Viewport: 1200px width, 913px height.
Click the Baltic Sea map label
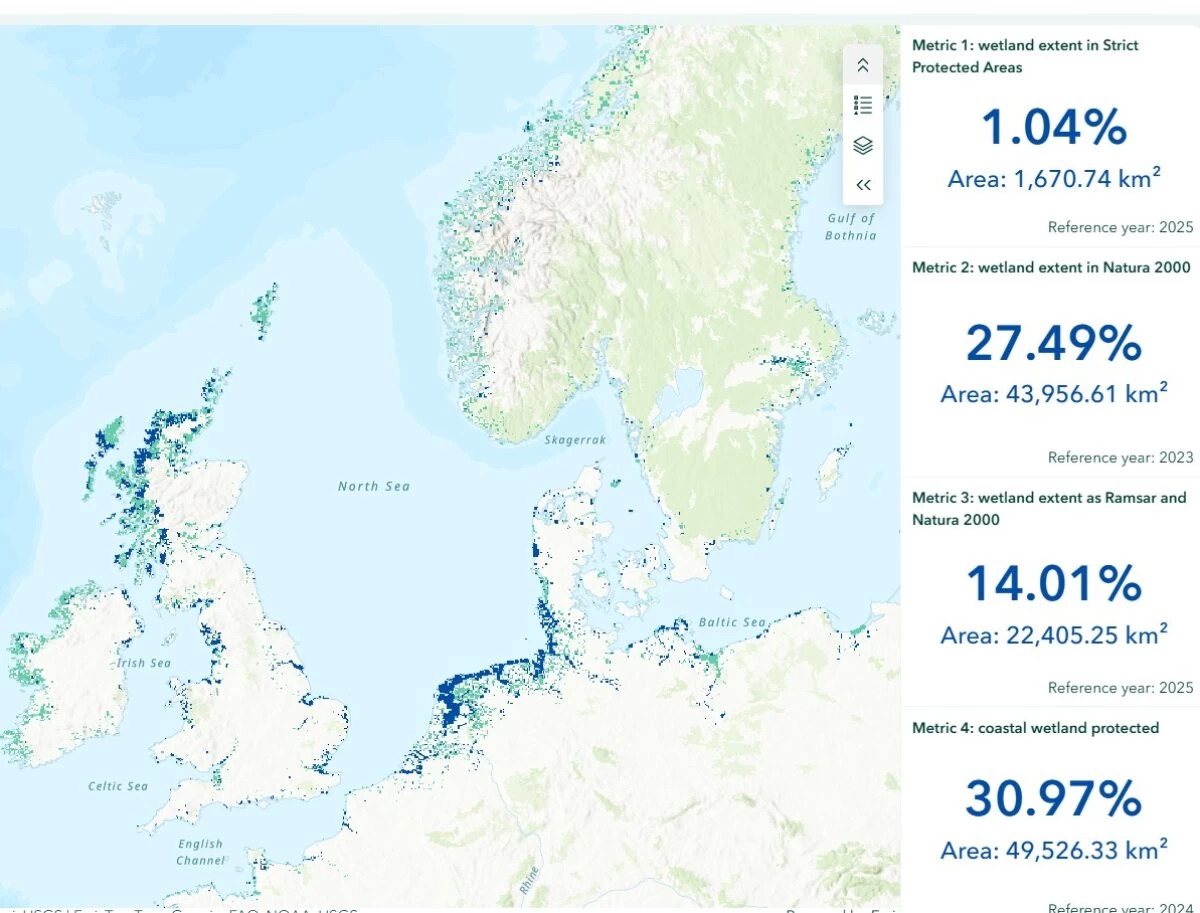coord(733,622)
